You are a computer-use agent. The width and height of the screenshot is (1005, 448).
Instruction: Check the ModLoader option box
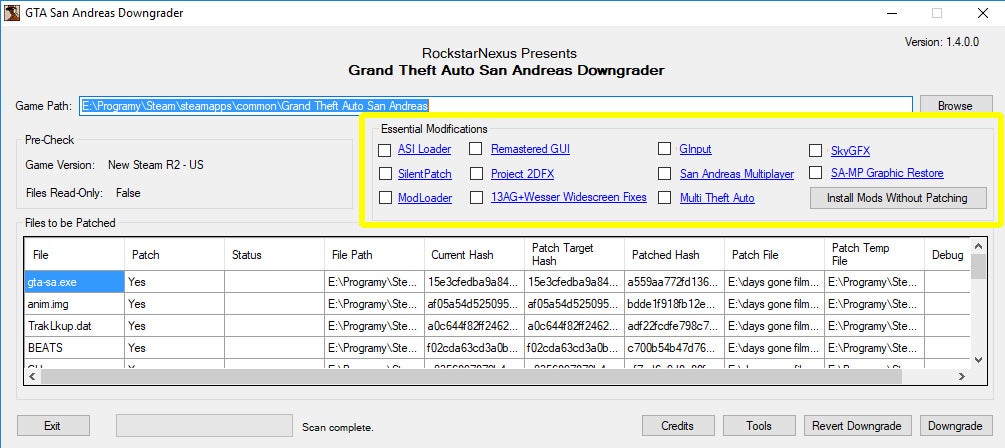pyautogui.click(x=385, y=198)
